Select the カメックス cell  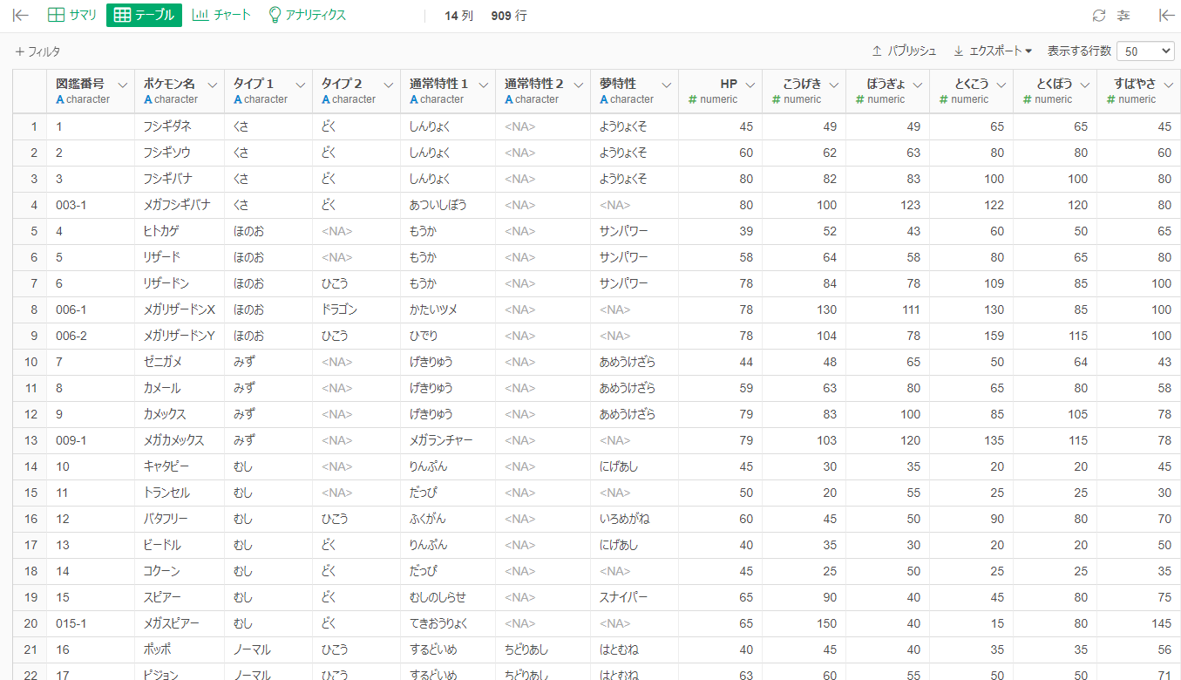point(179,414)
